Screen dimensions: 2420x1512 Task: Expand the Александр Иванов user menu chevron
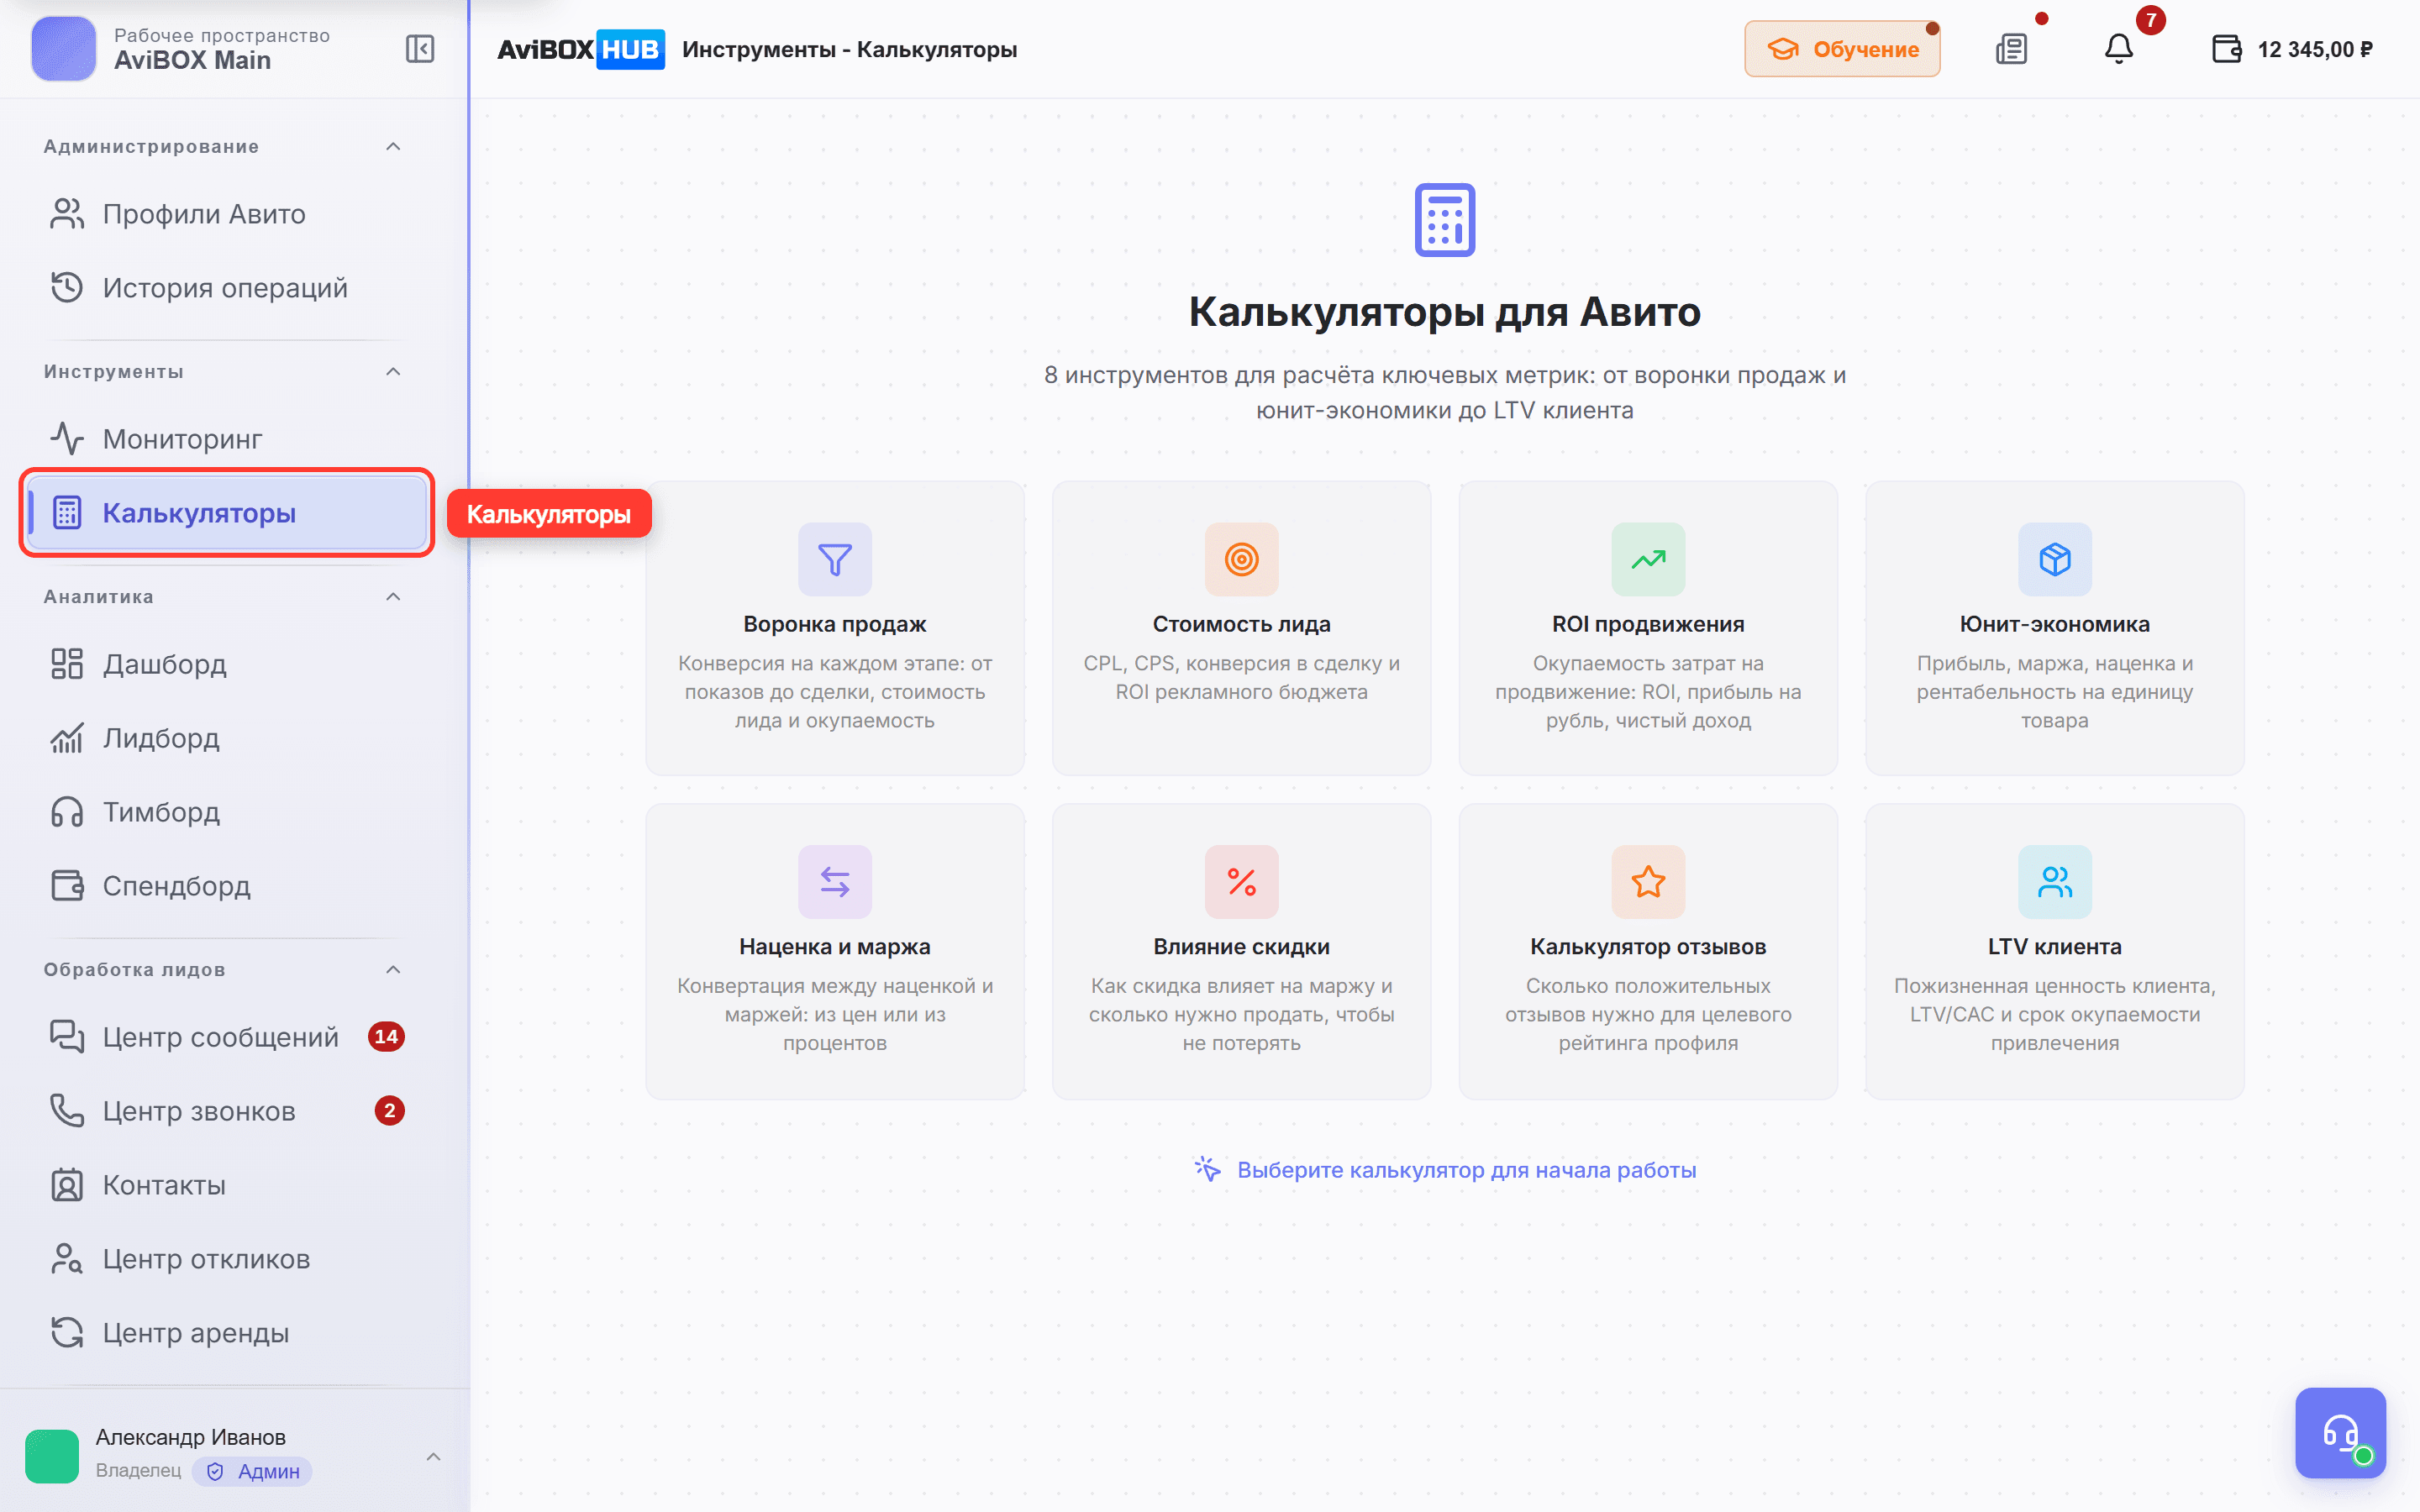click(433, 1456)
